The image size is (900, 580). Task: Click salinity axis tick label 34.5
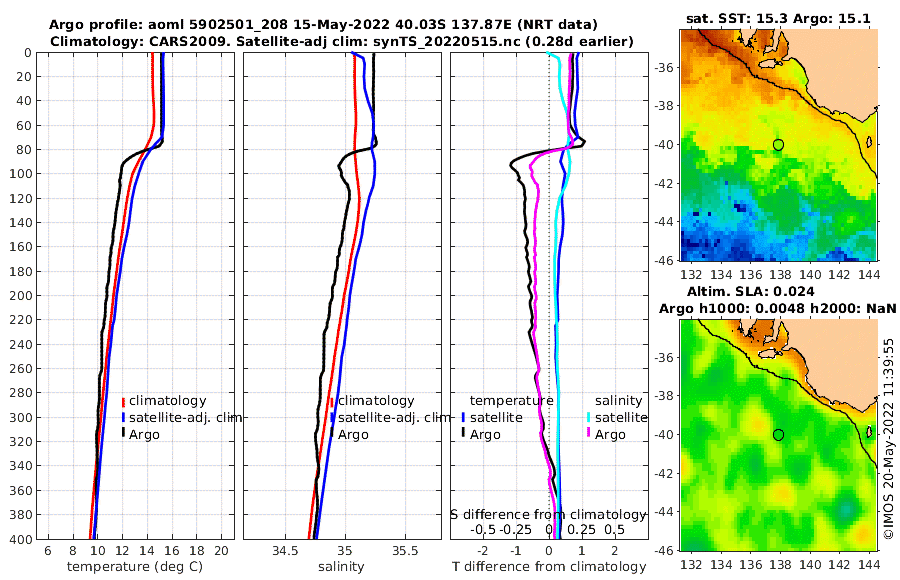[x=285, y=551]
